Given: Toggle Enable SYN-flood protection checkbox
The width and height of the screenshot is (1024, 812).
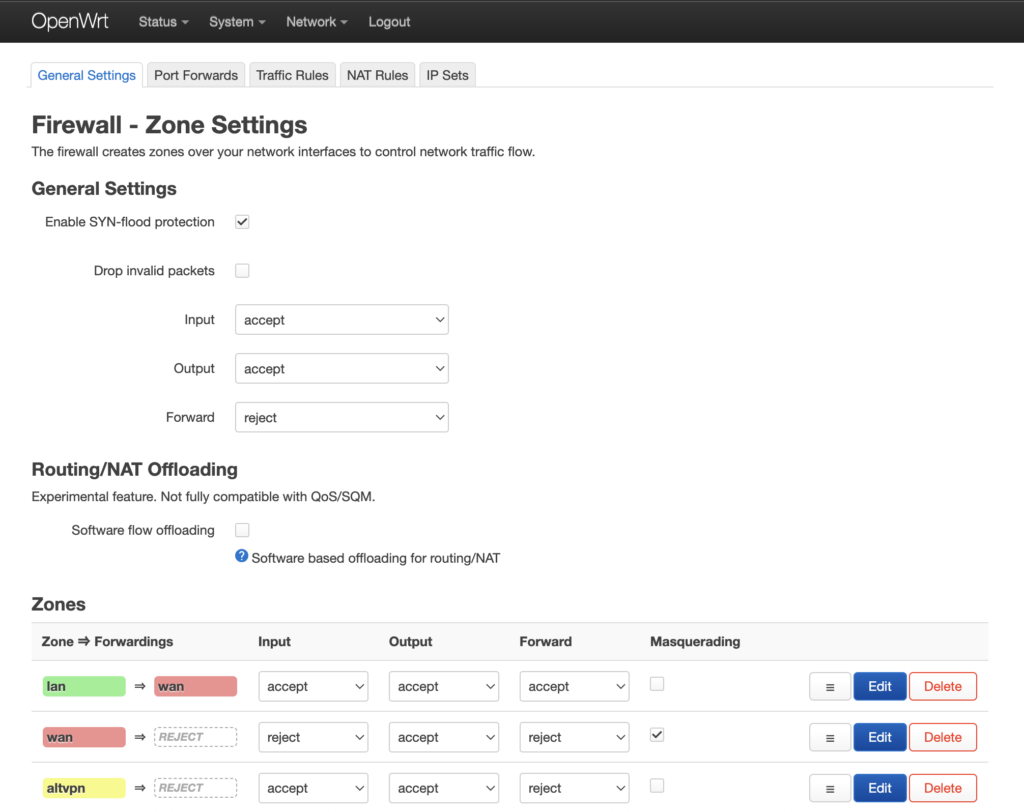Looking at the screenshot, I should pos(242,222).
